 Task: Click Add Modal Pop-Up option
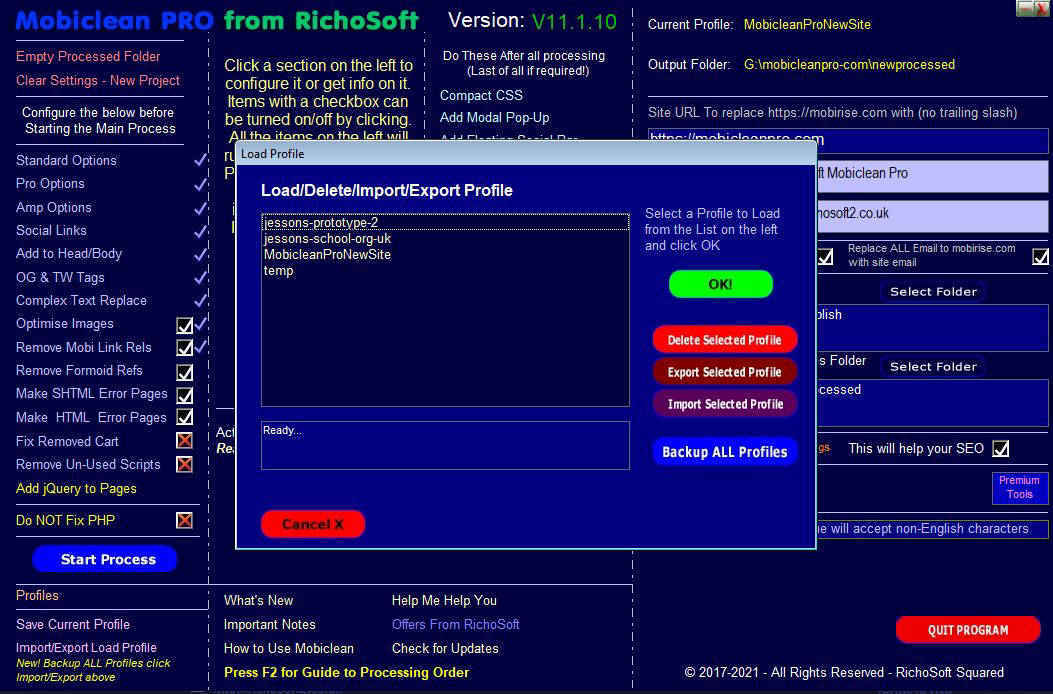click(495, 118)
